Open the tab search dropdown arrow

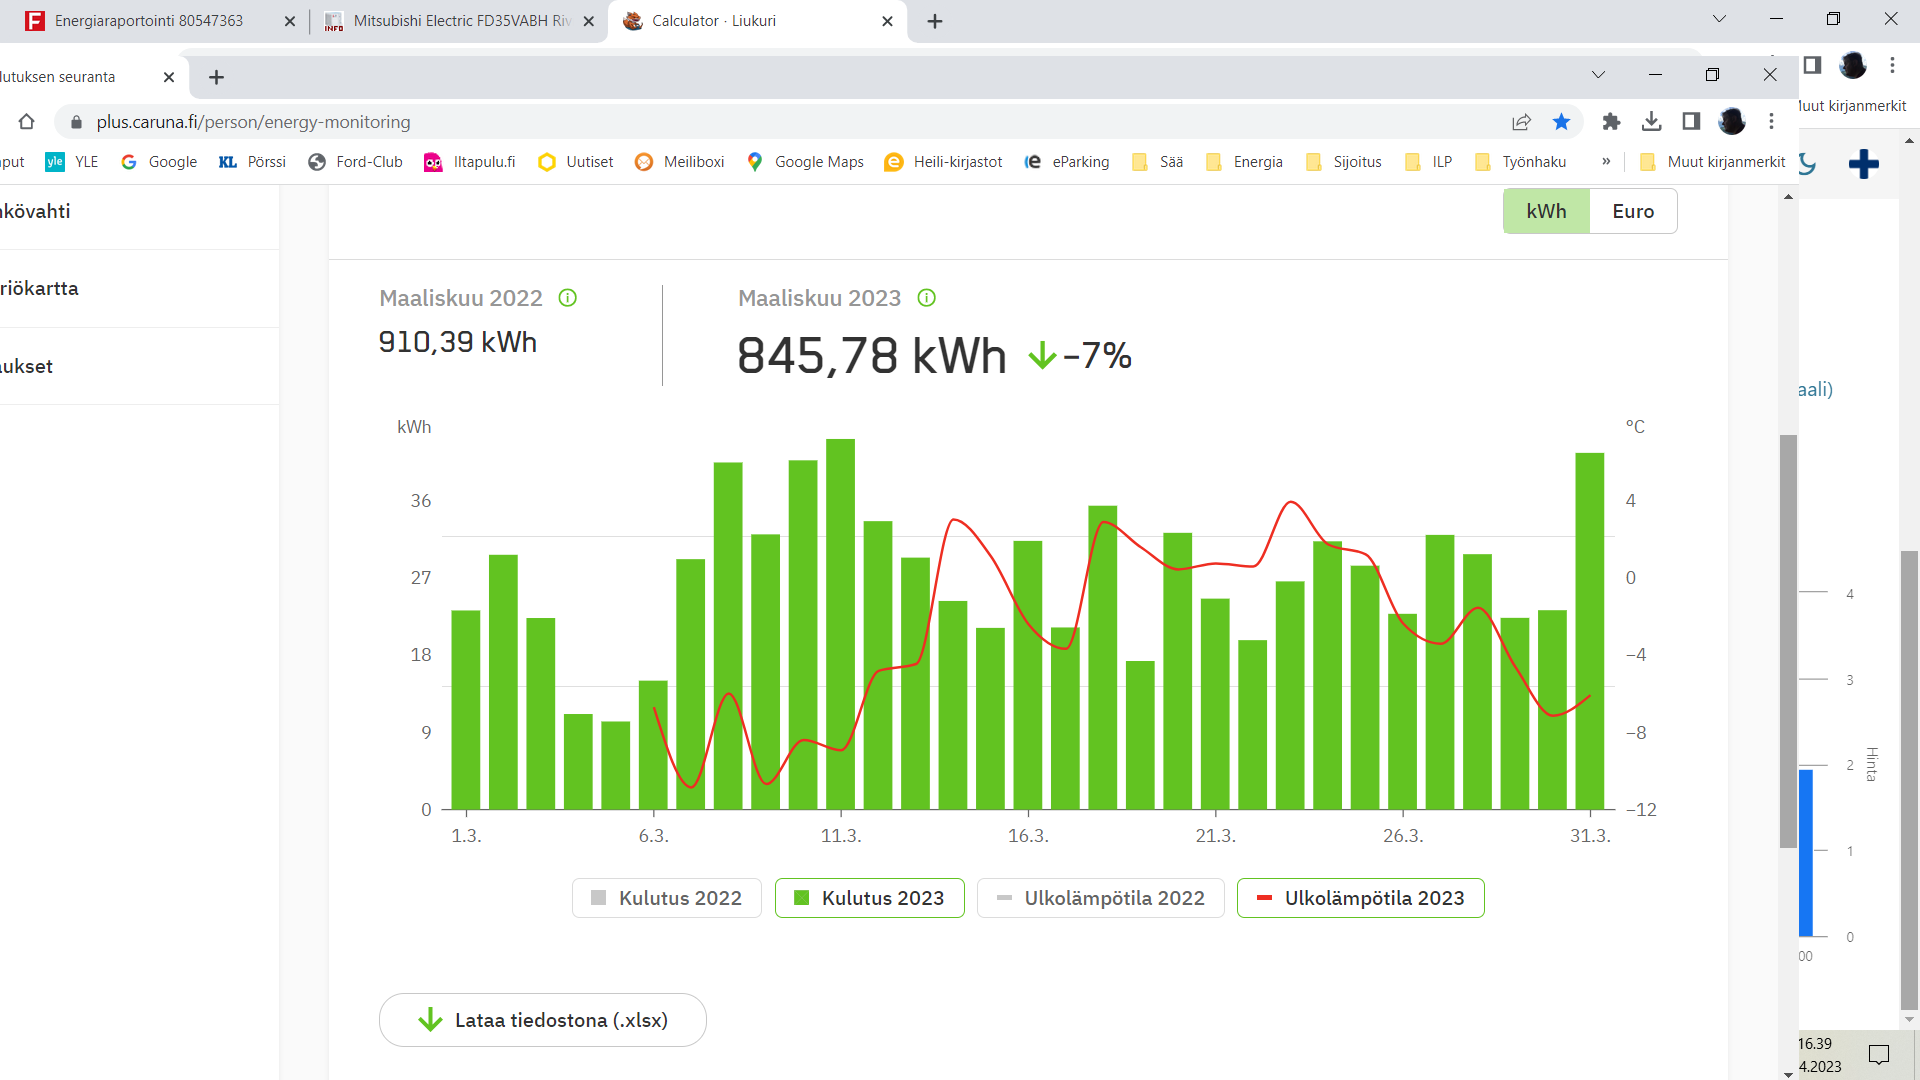coord(1598,76)
